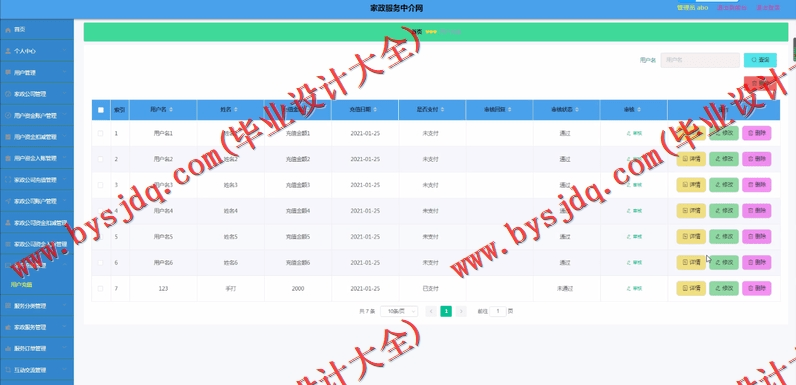Expand the 互动交流管理 sidebar menu
The height and width of the screenshot is (385, 796).
37,370
